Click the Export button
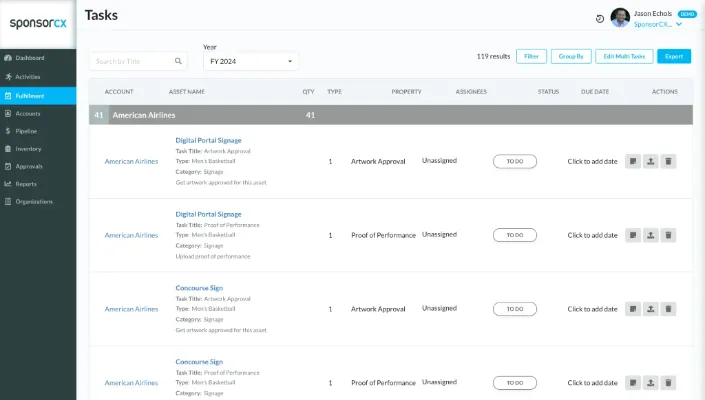This screenshot has height=400, width=705. tap(674, 56)
